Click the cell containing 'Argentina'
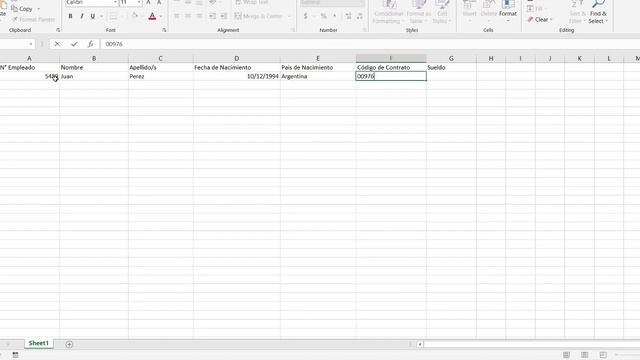This screenshot has width=640, height=360. pos(318,76)
